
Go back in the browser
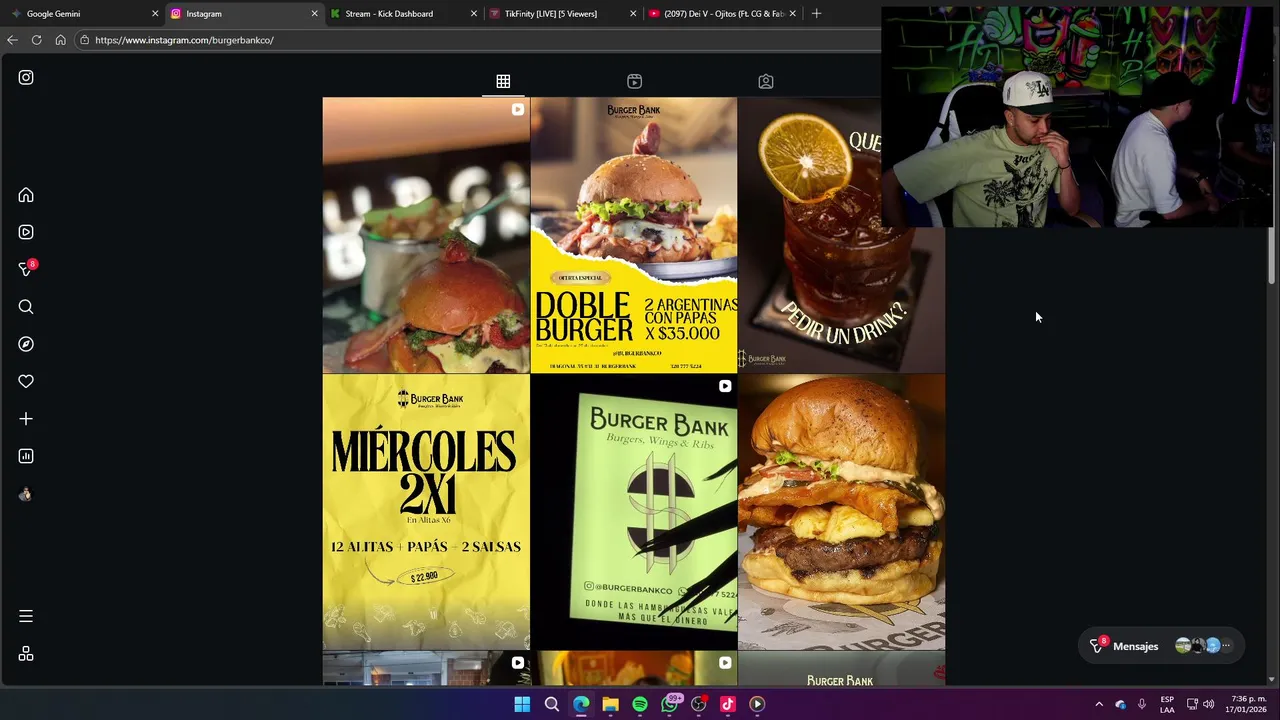click(x=12, y=40)
